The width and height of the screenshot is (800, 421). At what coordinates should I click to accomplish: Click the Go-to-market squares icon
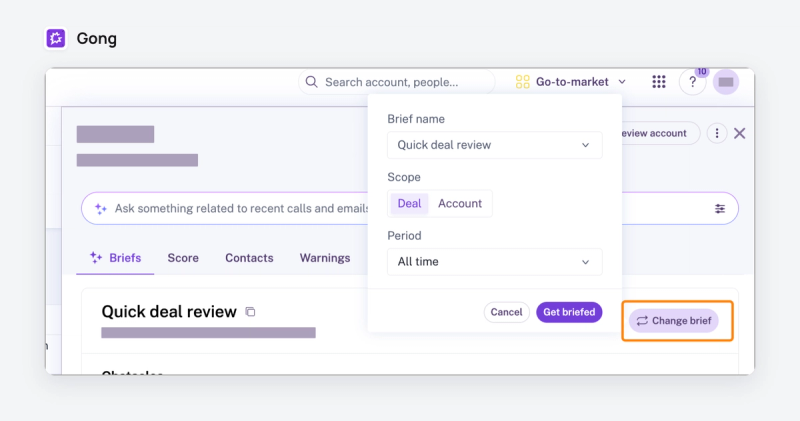coord(522,82)
